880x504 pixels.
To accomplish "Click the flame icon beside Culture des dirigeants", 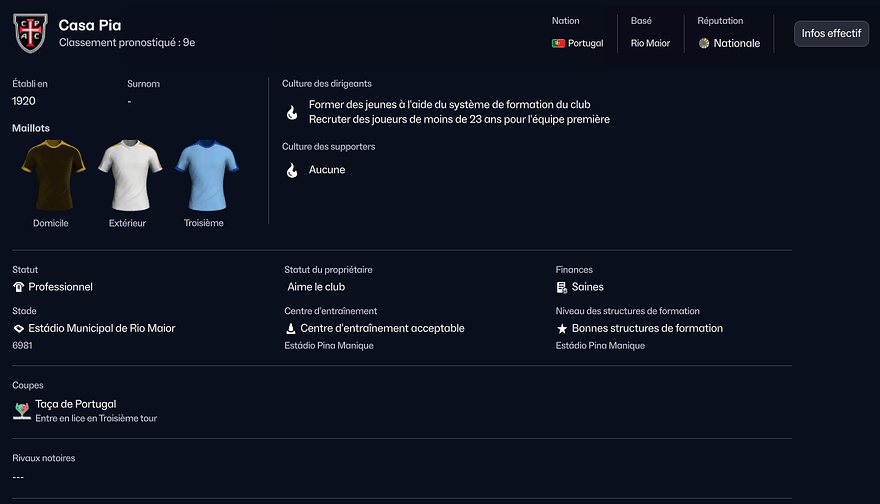I will click(x=291, y=112).
